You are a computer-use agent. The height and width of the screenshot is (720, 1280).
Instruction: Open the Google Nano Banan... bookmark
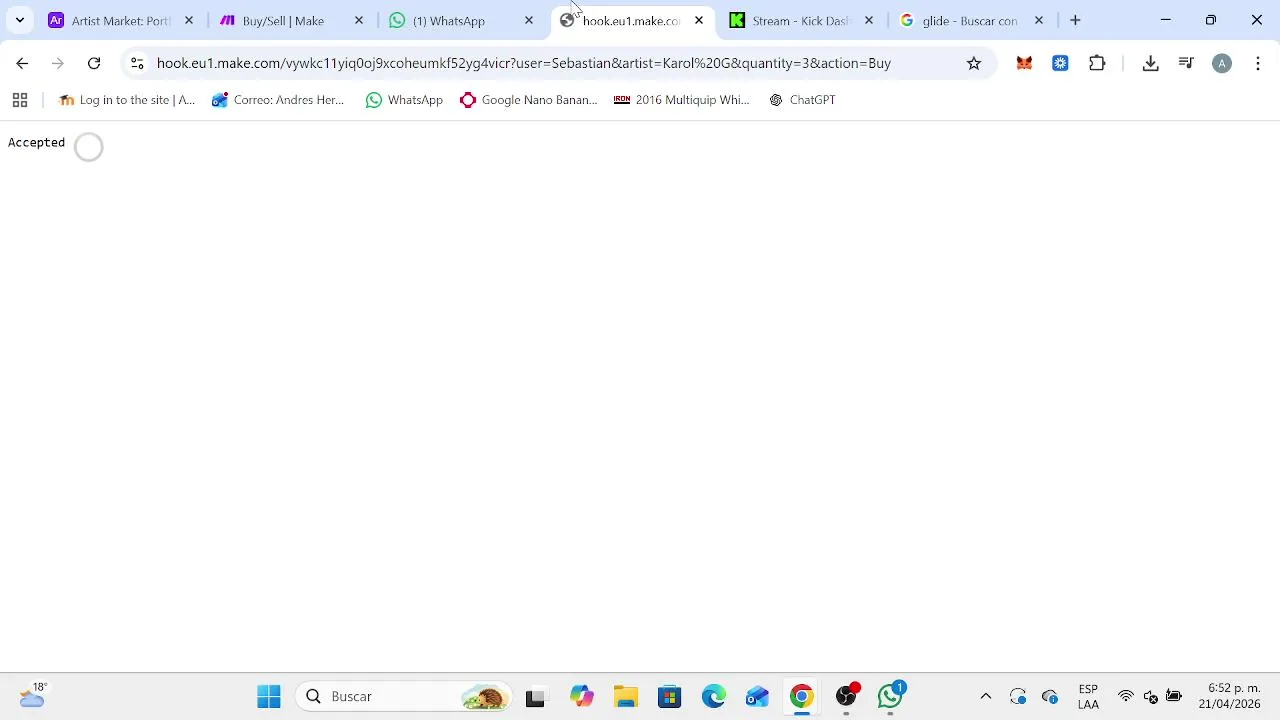[x=529, y=100]
